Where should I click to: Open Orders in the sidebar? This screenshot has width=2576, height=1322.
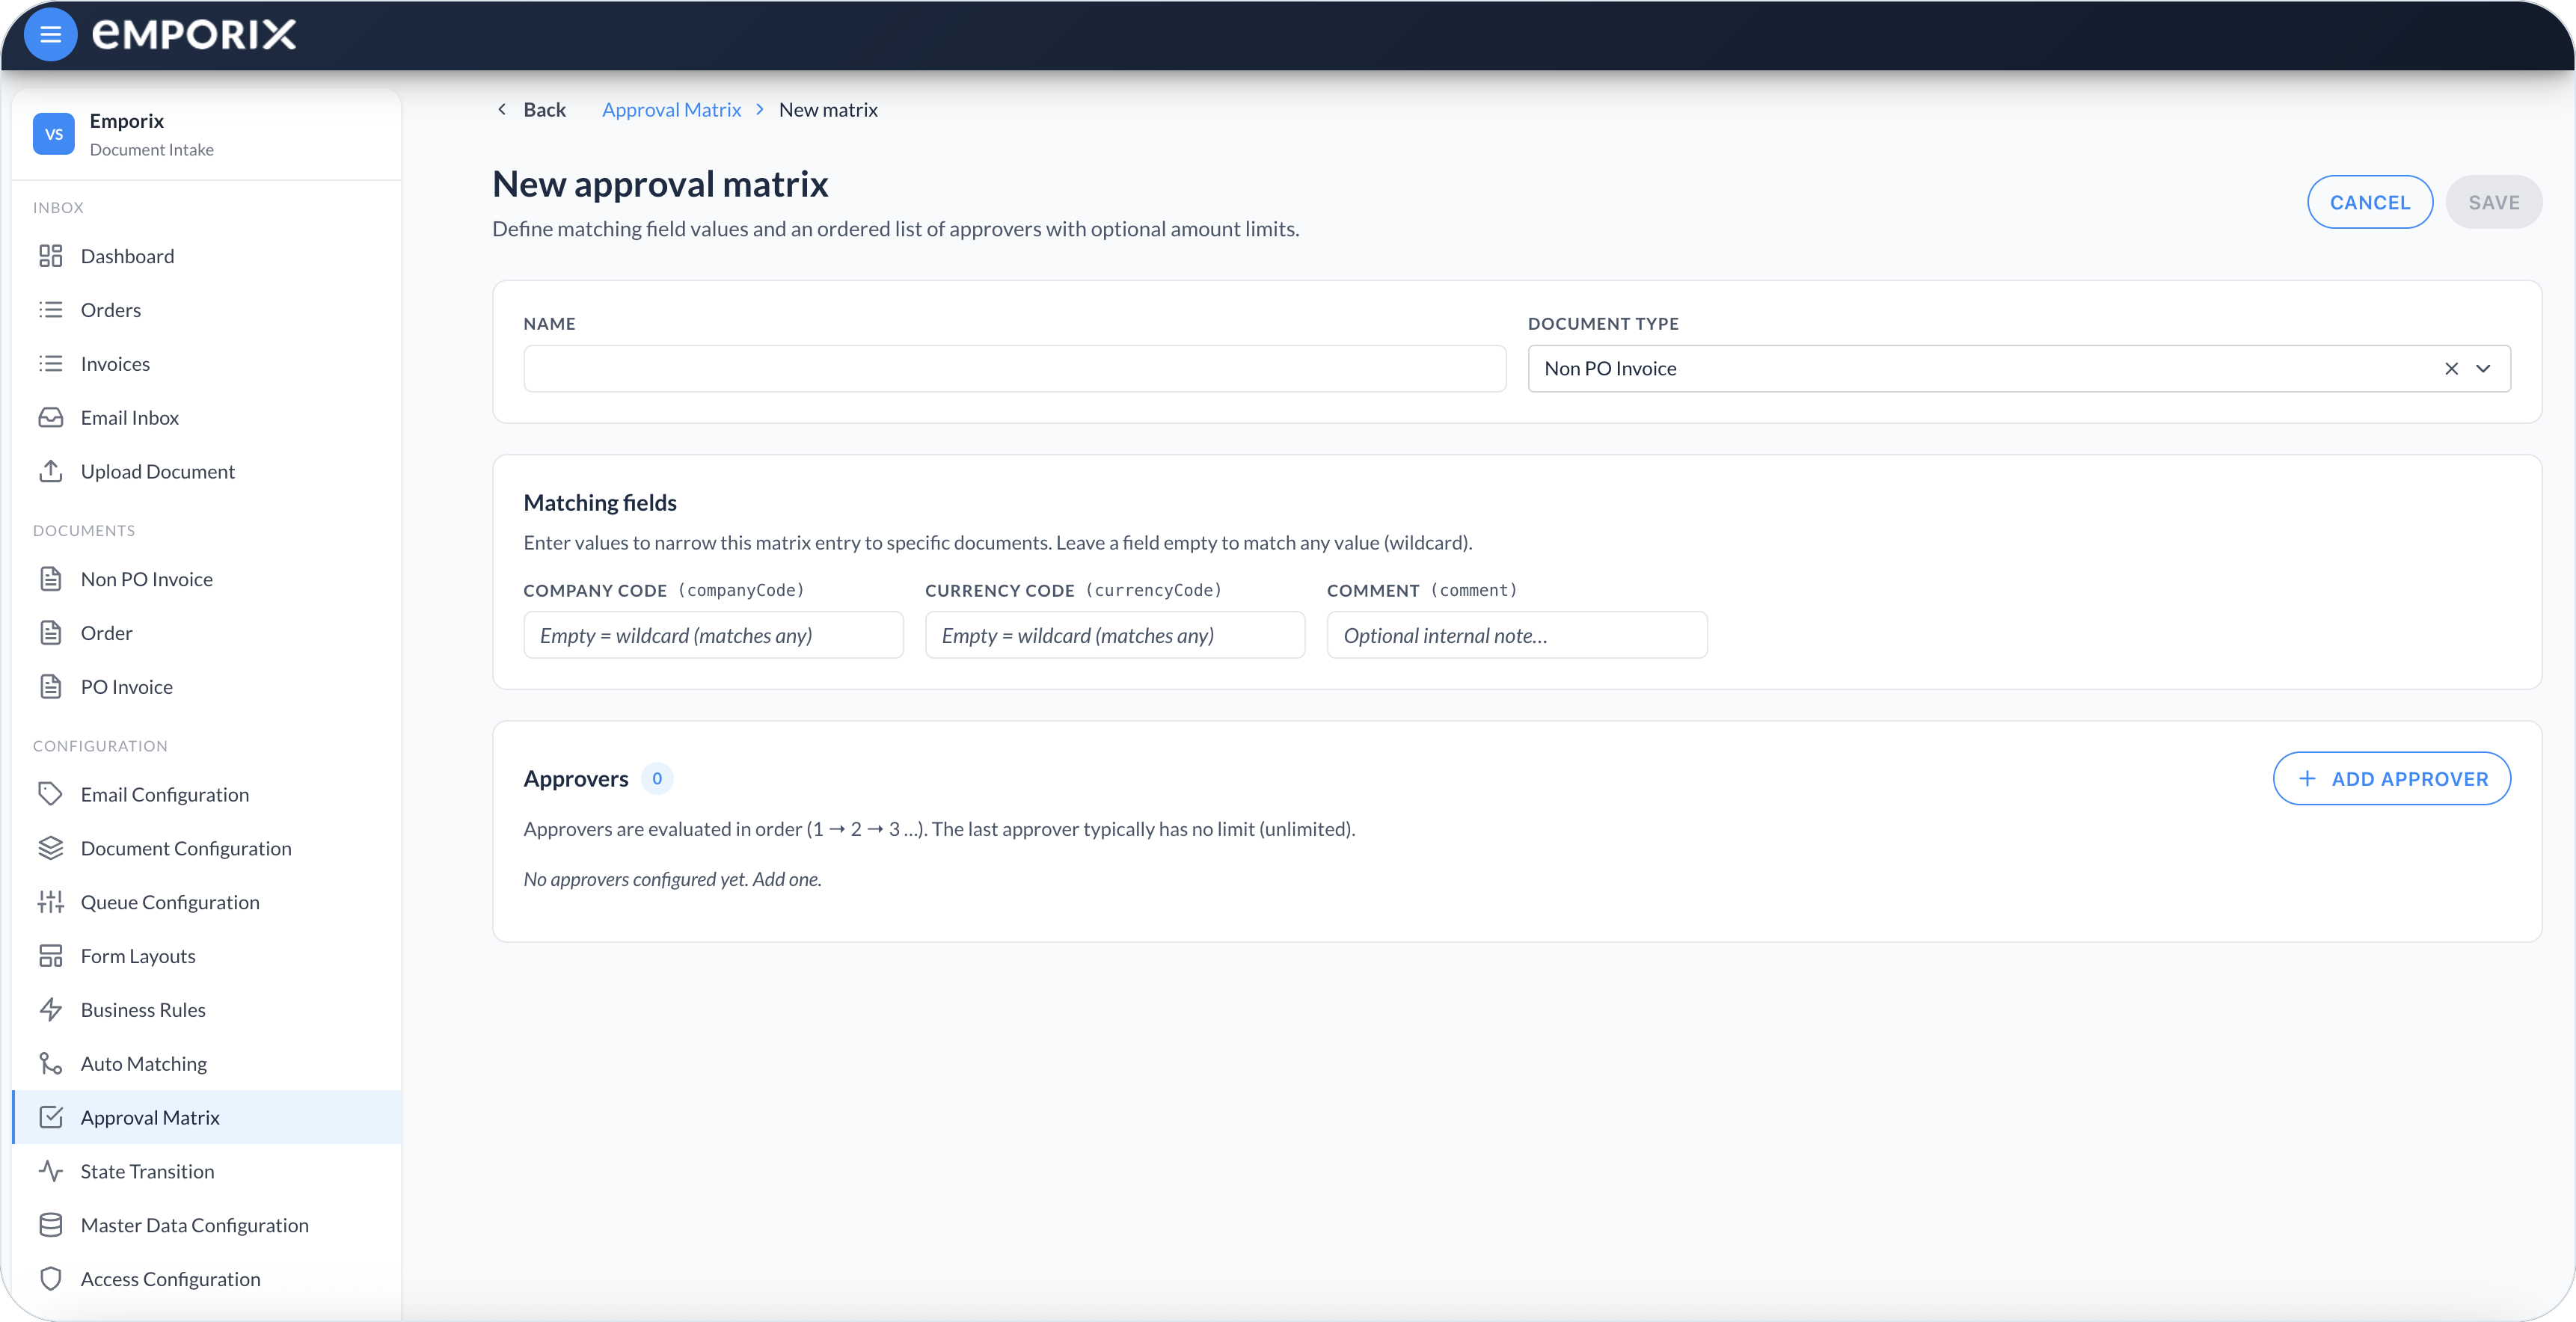click(x=206, y=310)
